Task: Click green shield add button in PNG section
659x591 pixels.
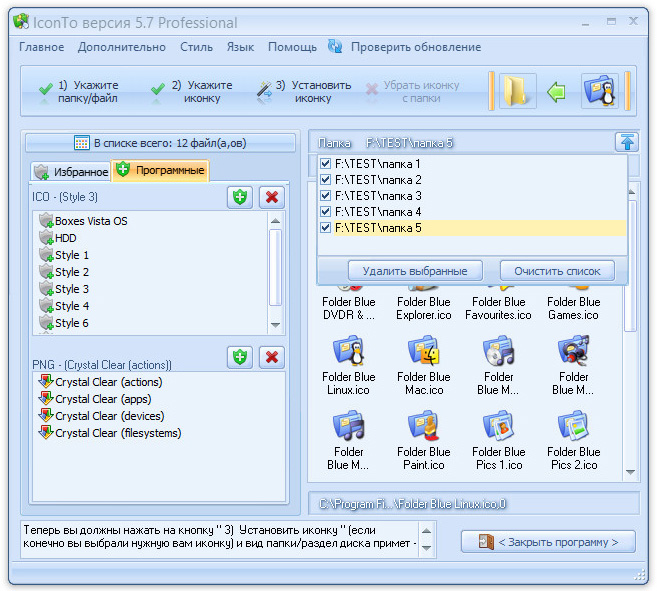Action: coord(239,357)
